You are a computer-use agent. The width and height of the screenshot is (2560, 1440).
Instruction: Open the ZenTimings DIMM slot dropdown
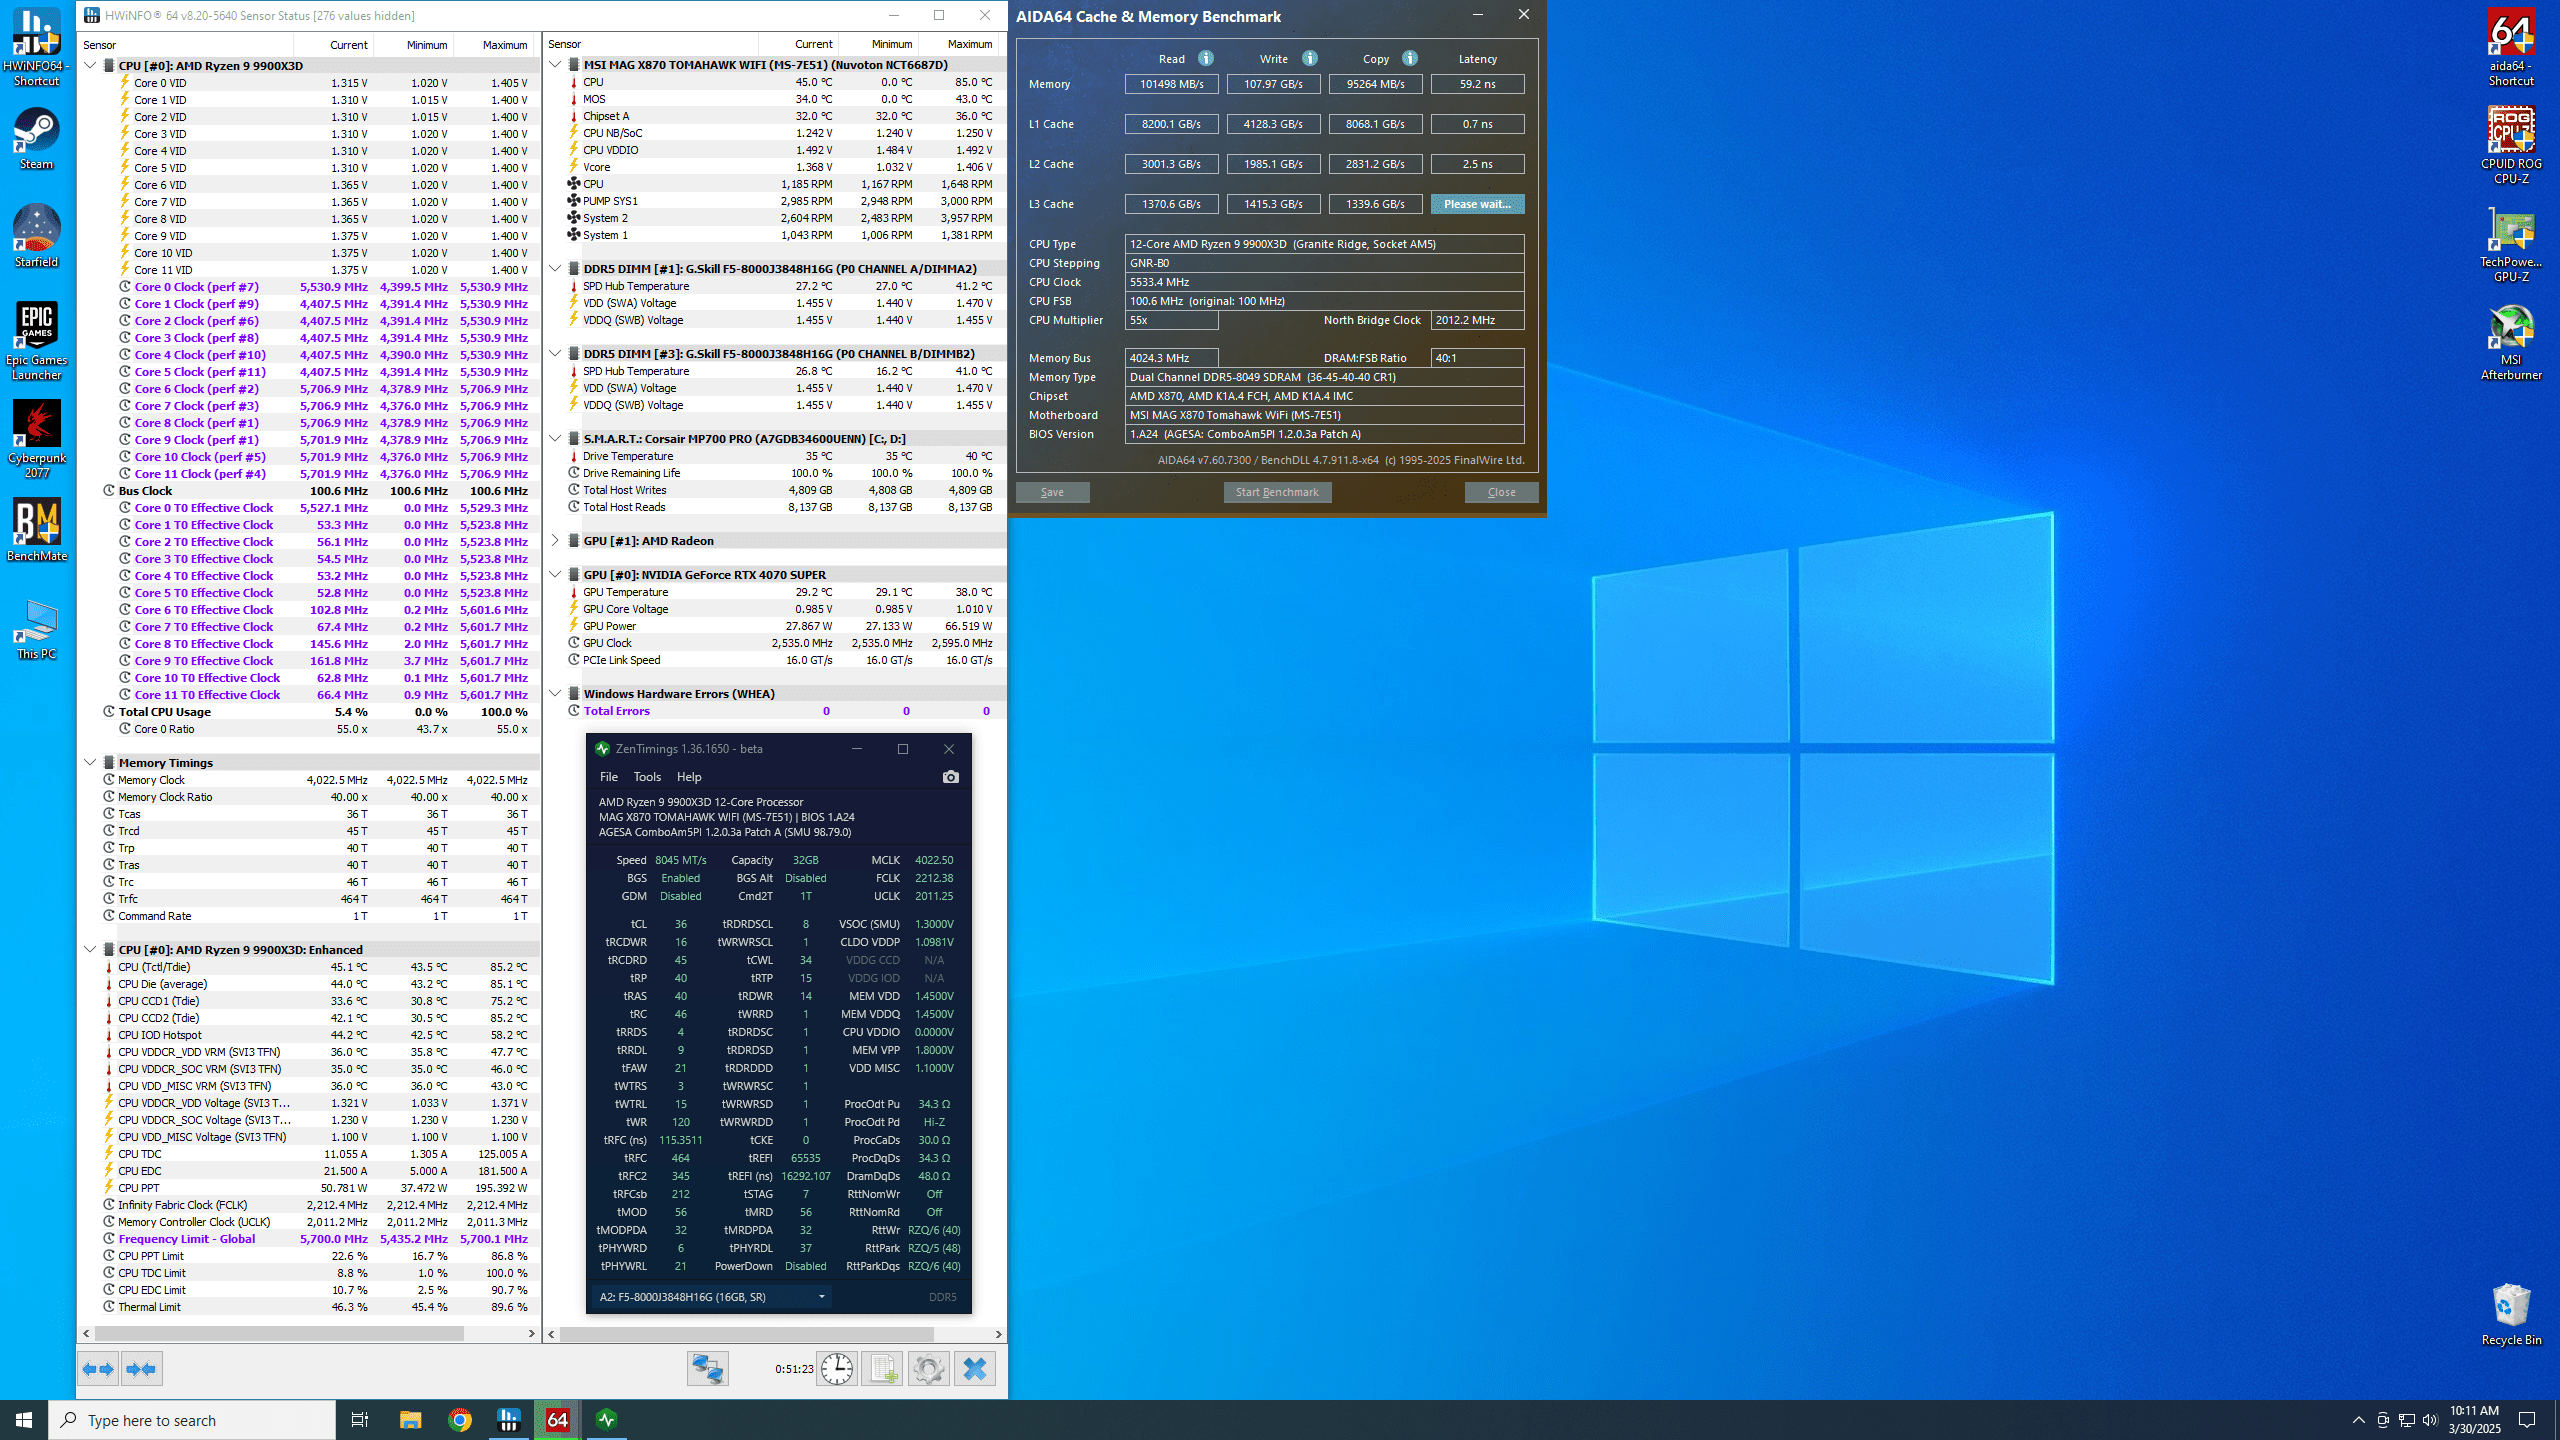tap(712, 1297)
